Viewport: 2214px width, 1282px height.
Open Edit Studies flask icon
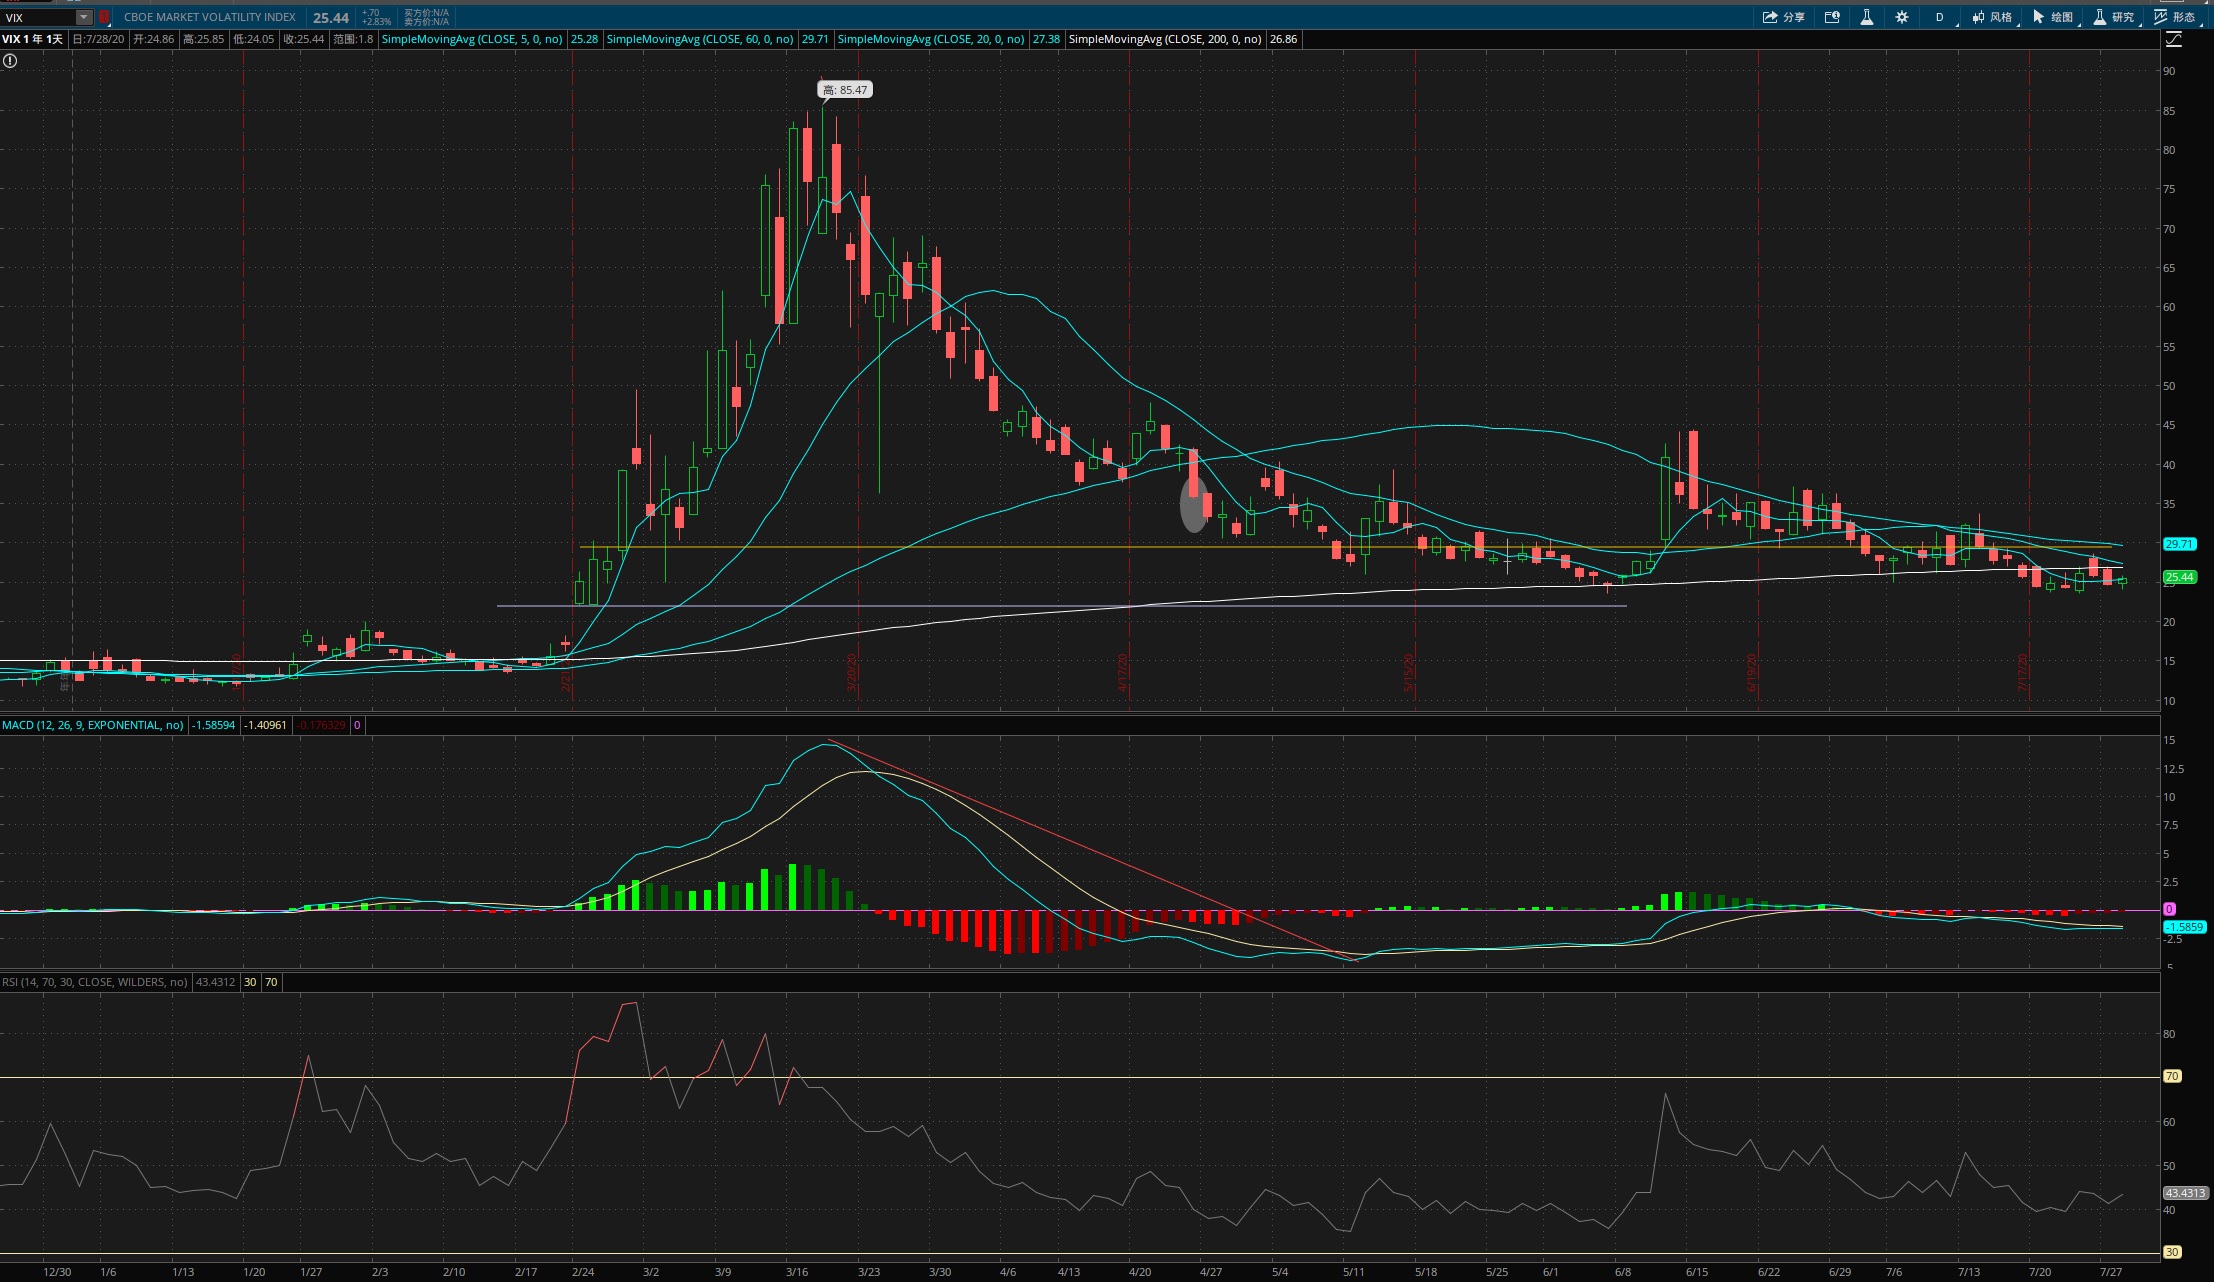tap(1866, 17)
